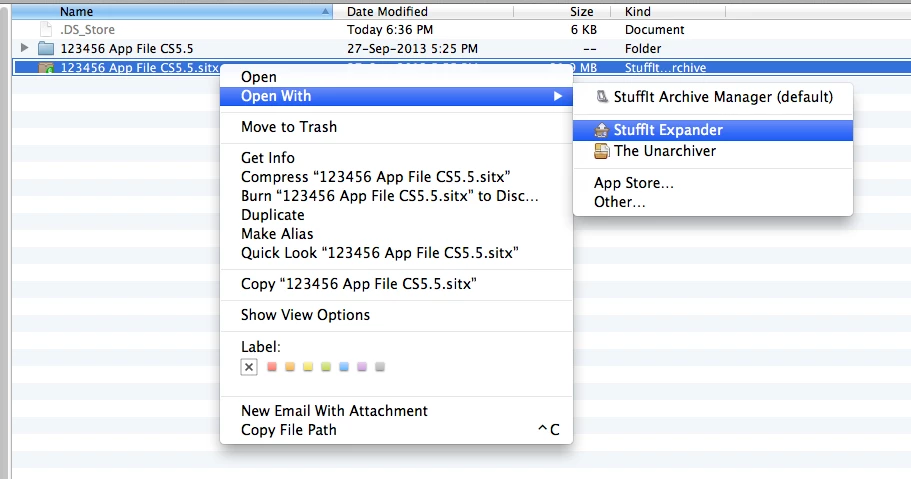Copy "123456 App File CS5.5.sitx" entry
Viewport: 911px width, 479px height.
point(396,284)
